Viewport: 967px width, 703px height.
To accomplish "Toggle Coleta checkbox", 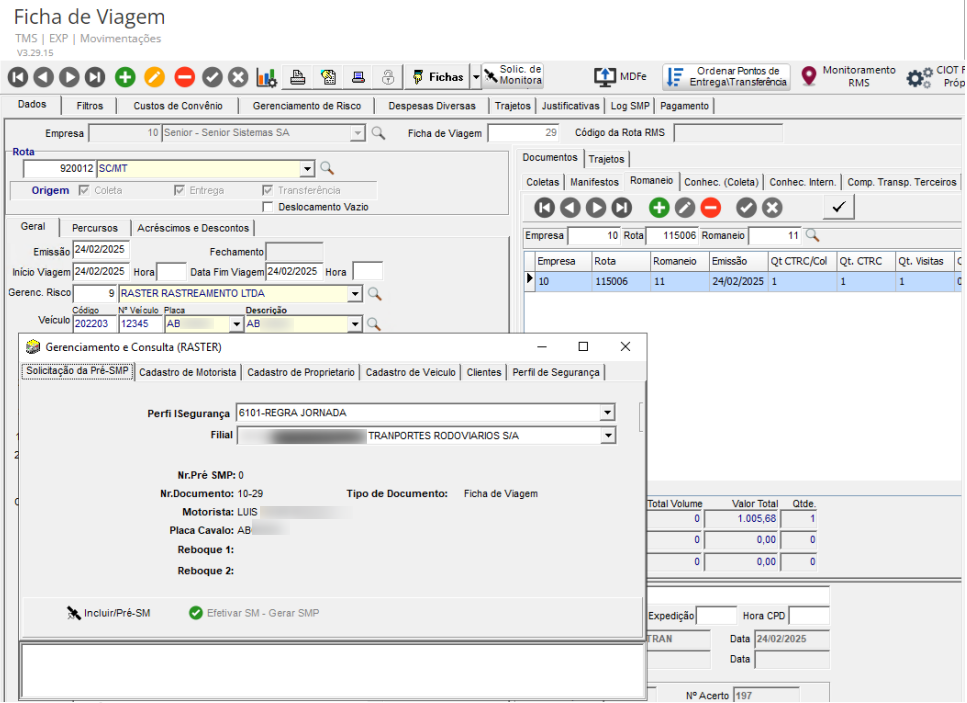I will 84,191.
